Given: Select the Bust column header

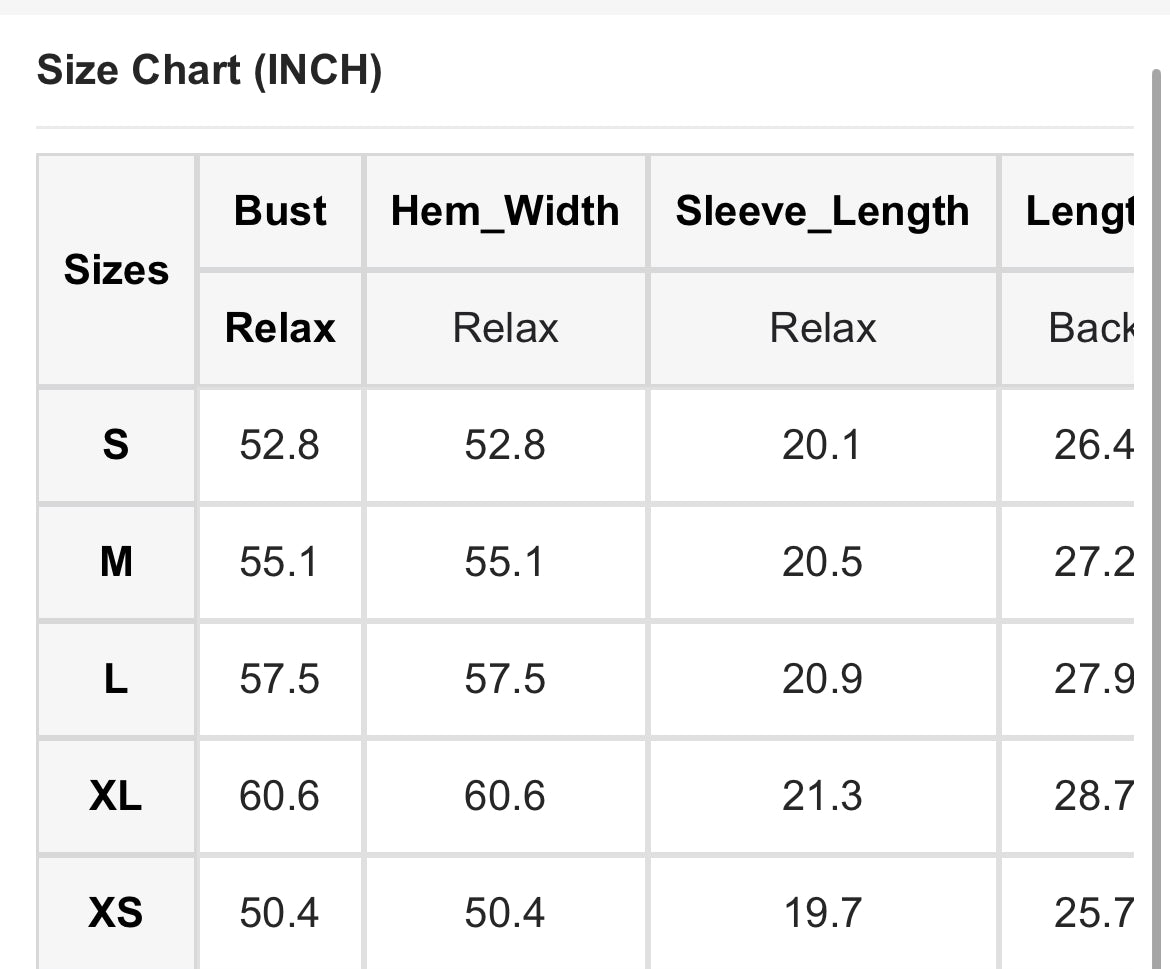Looking at the screenshot, I should [x=280, y=211].
